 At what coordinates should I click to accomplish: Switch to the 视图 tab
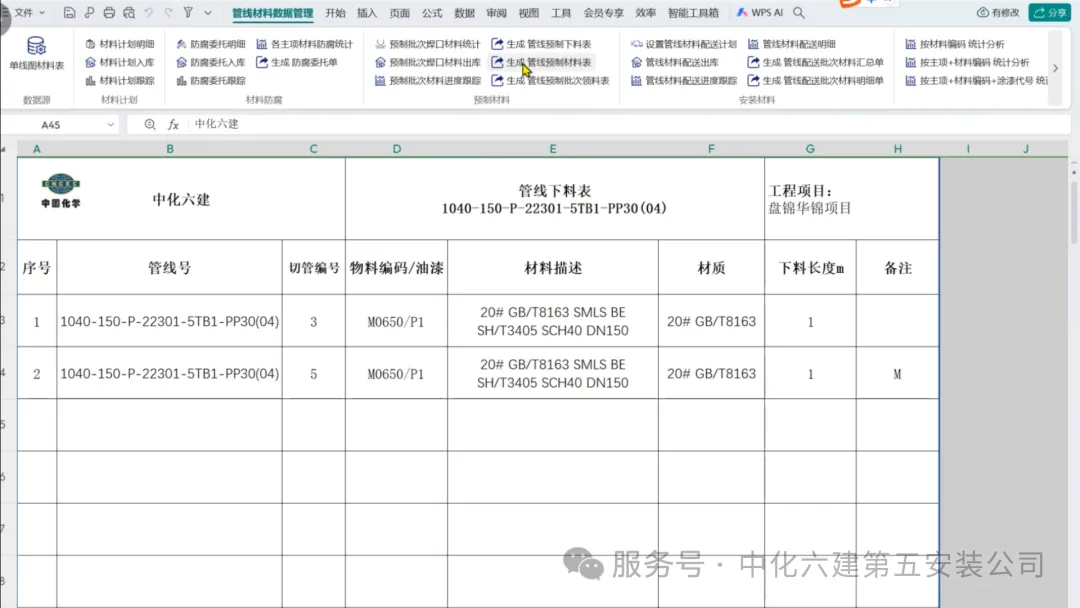pyautogui.click(x=528, y=12)
